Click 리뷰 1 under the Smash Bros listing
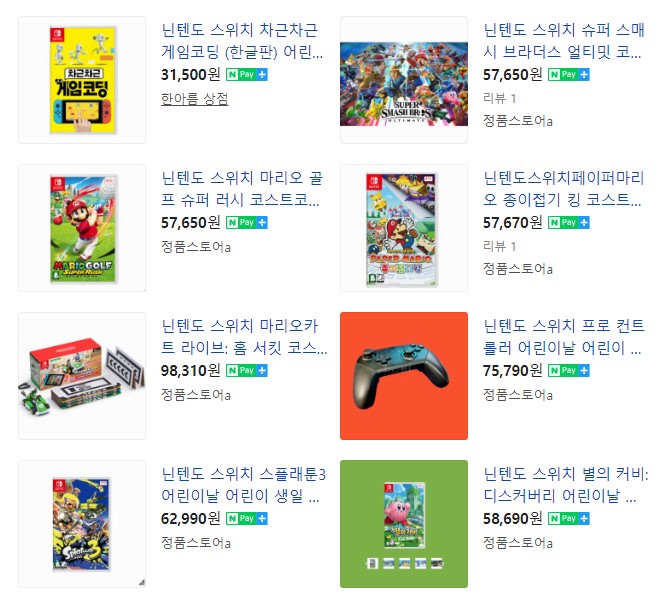The image size is (666, 600). point(500,99)
